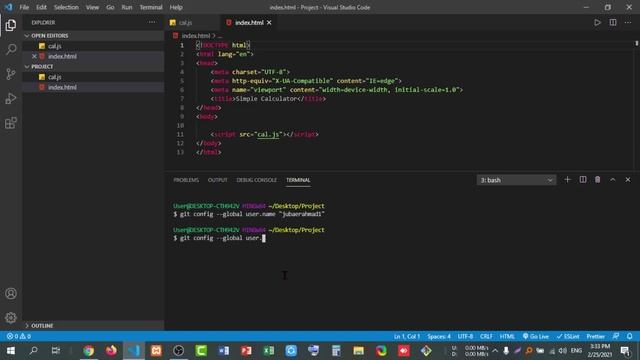Kill the terminal with trash icon
This screenshot has height=360, width=640.
pos(598,180)
